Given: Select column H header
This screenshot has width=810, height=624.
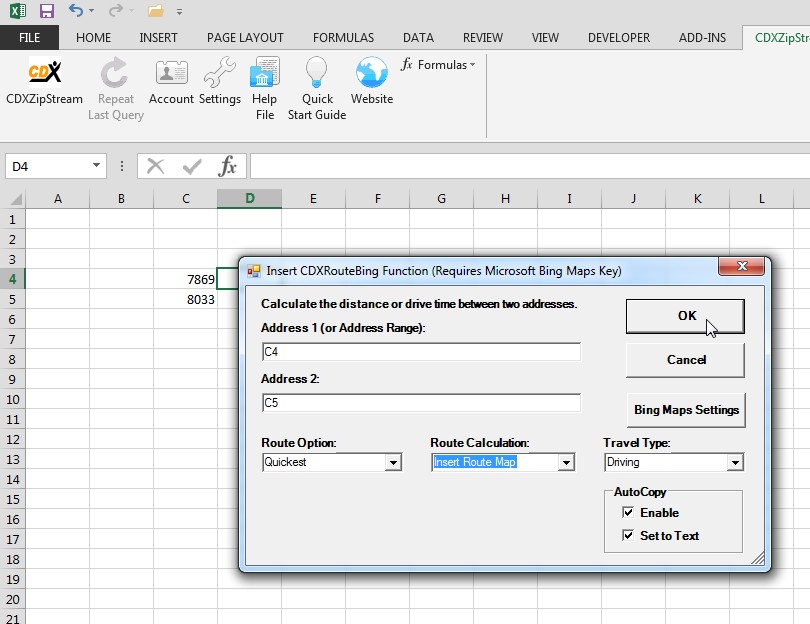Looking at the screenshot, I should [505, 199].
